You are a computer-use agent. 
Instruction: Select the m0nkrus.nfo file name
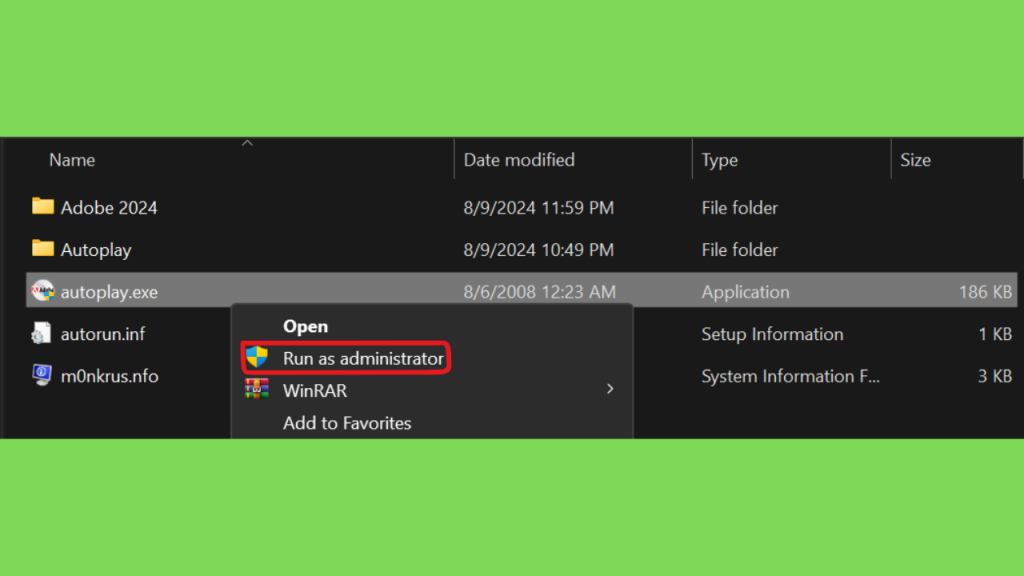[x=109, y=376]
